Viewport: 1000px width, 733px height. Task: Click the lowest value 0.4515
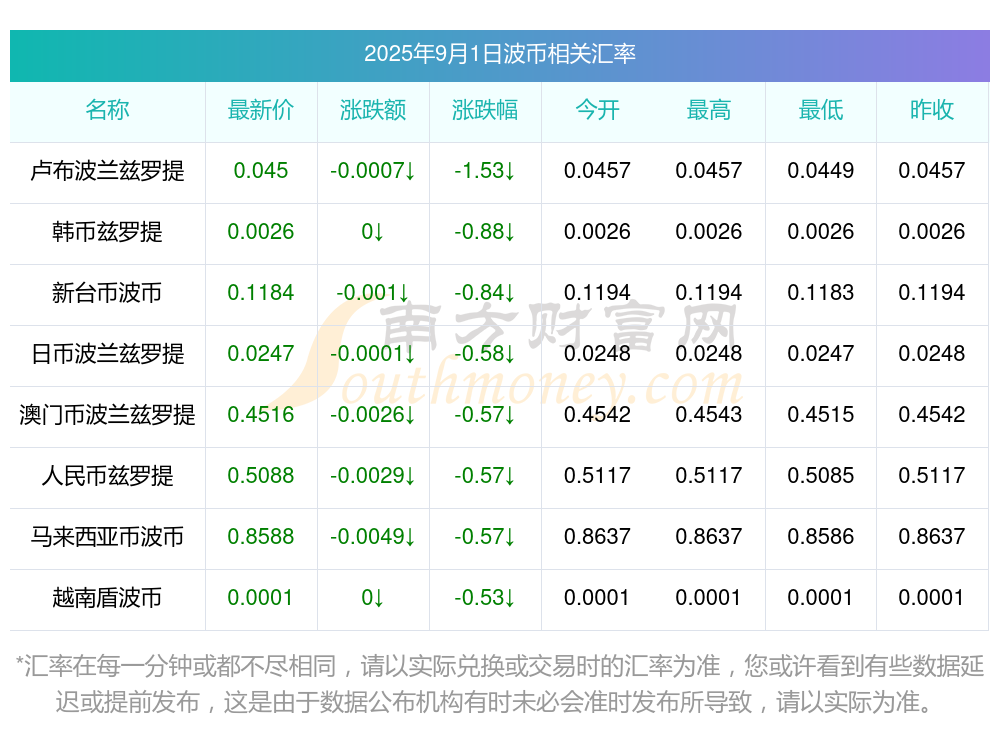[821, 415]
